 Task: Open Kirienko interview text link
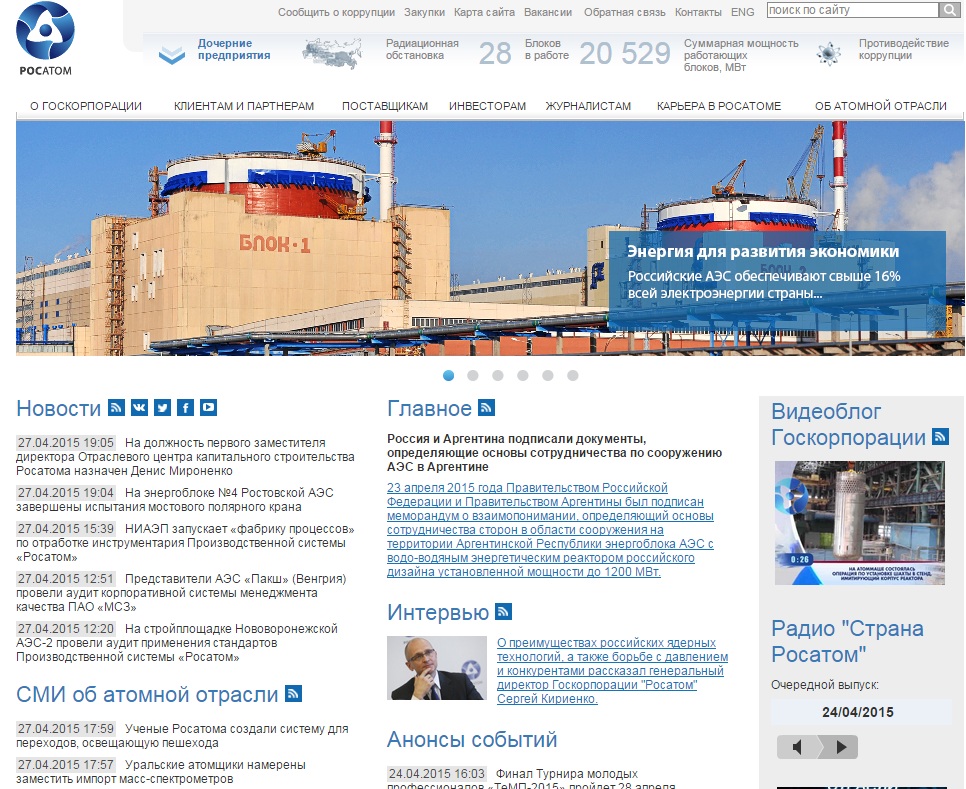(x=612, y=671)
